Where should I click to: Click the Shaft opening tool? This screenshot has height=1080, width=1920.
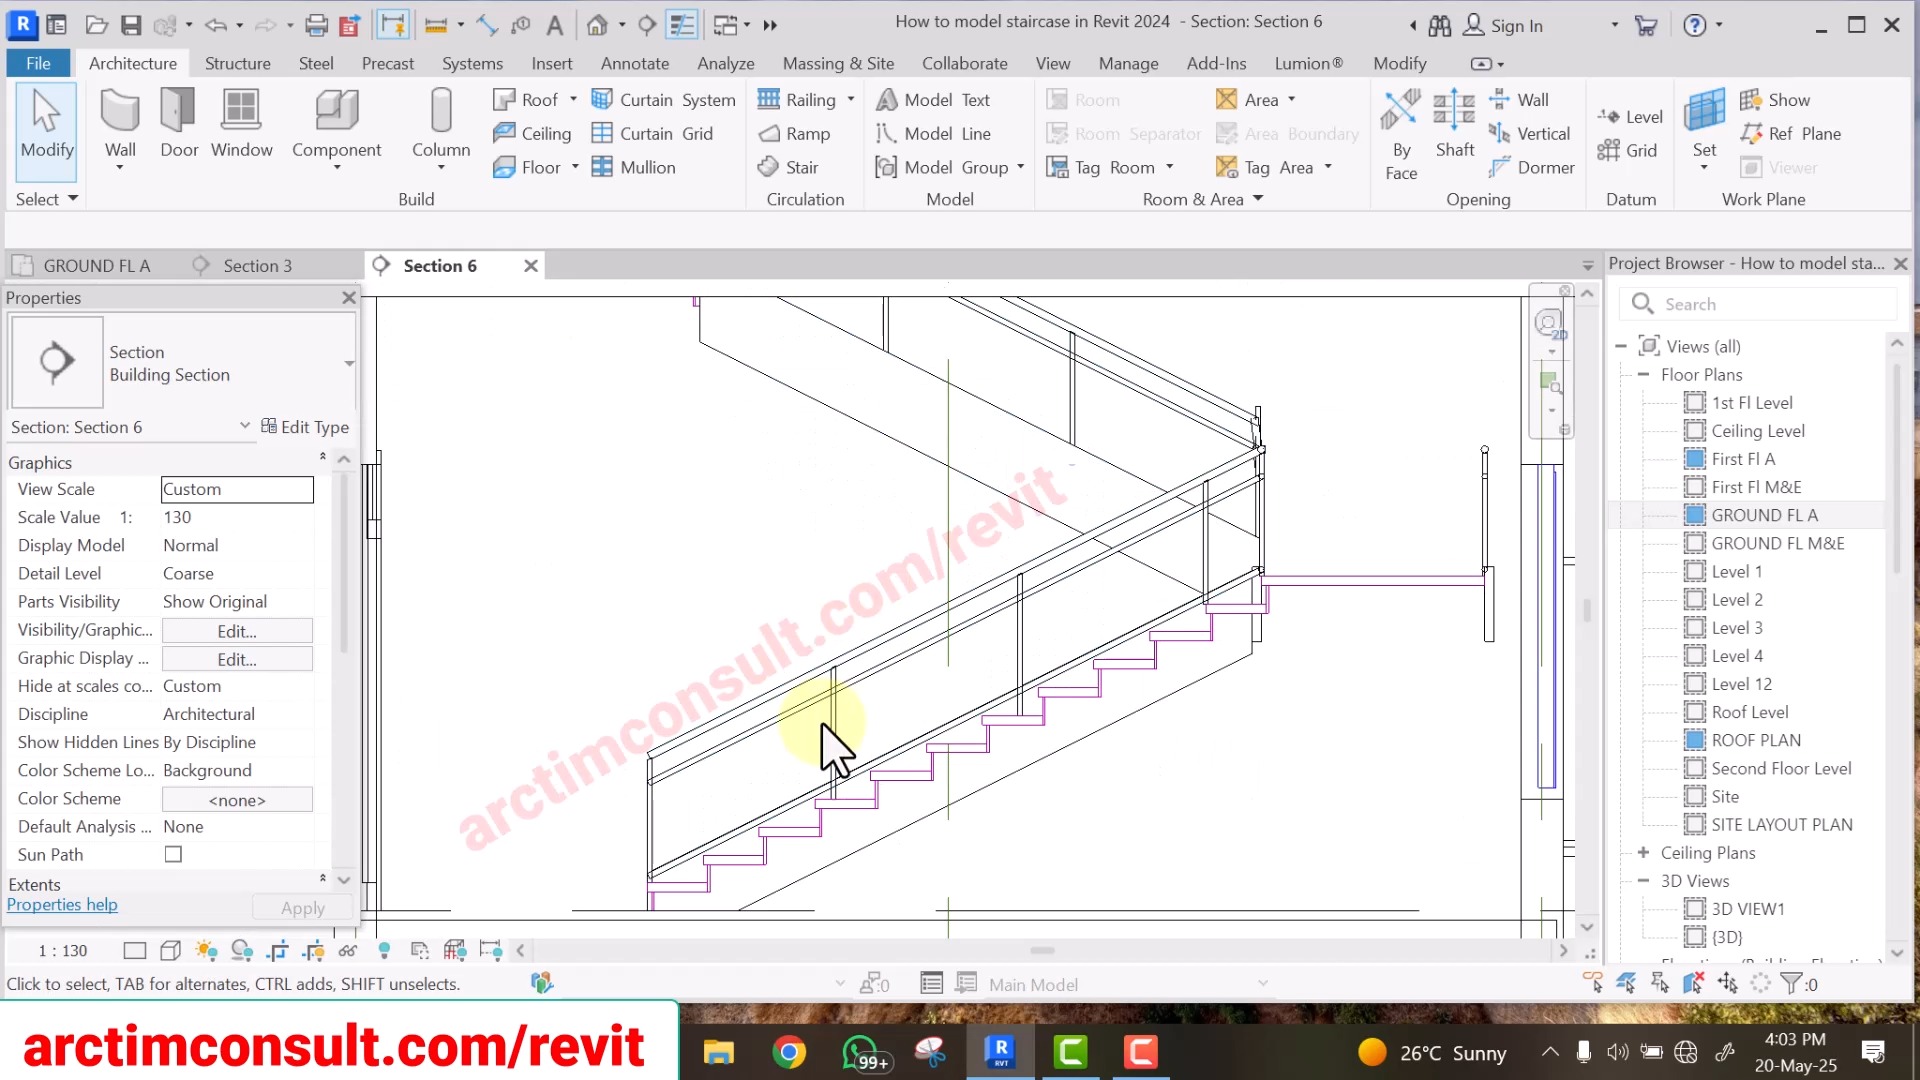click(x=1454, y=124)
